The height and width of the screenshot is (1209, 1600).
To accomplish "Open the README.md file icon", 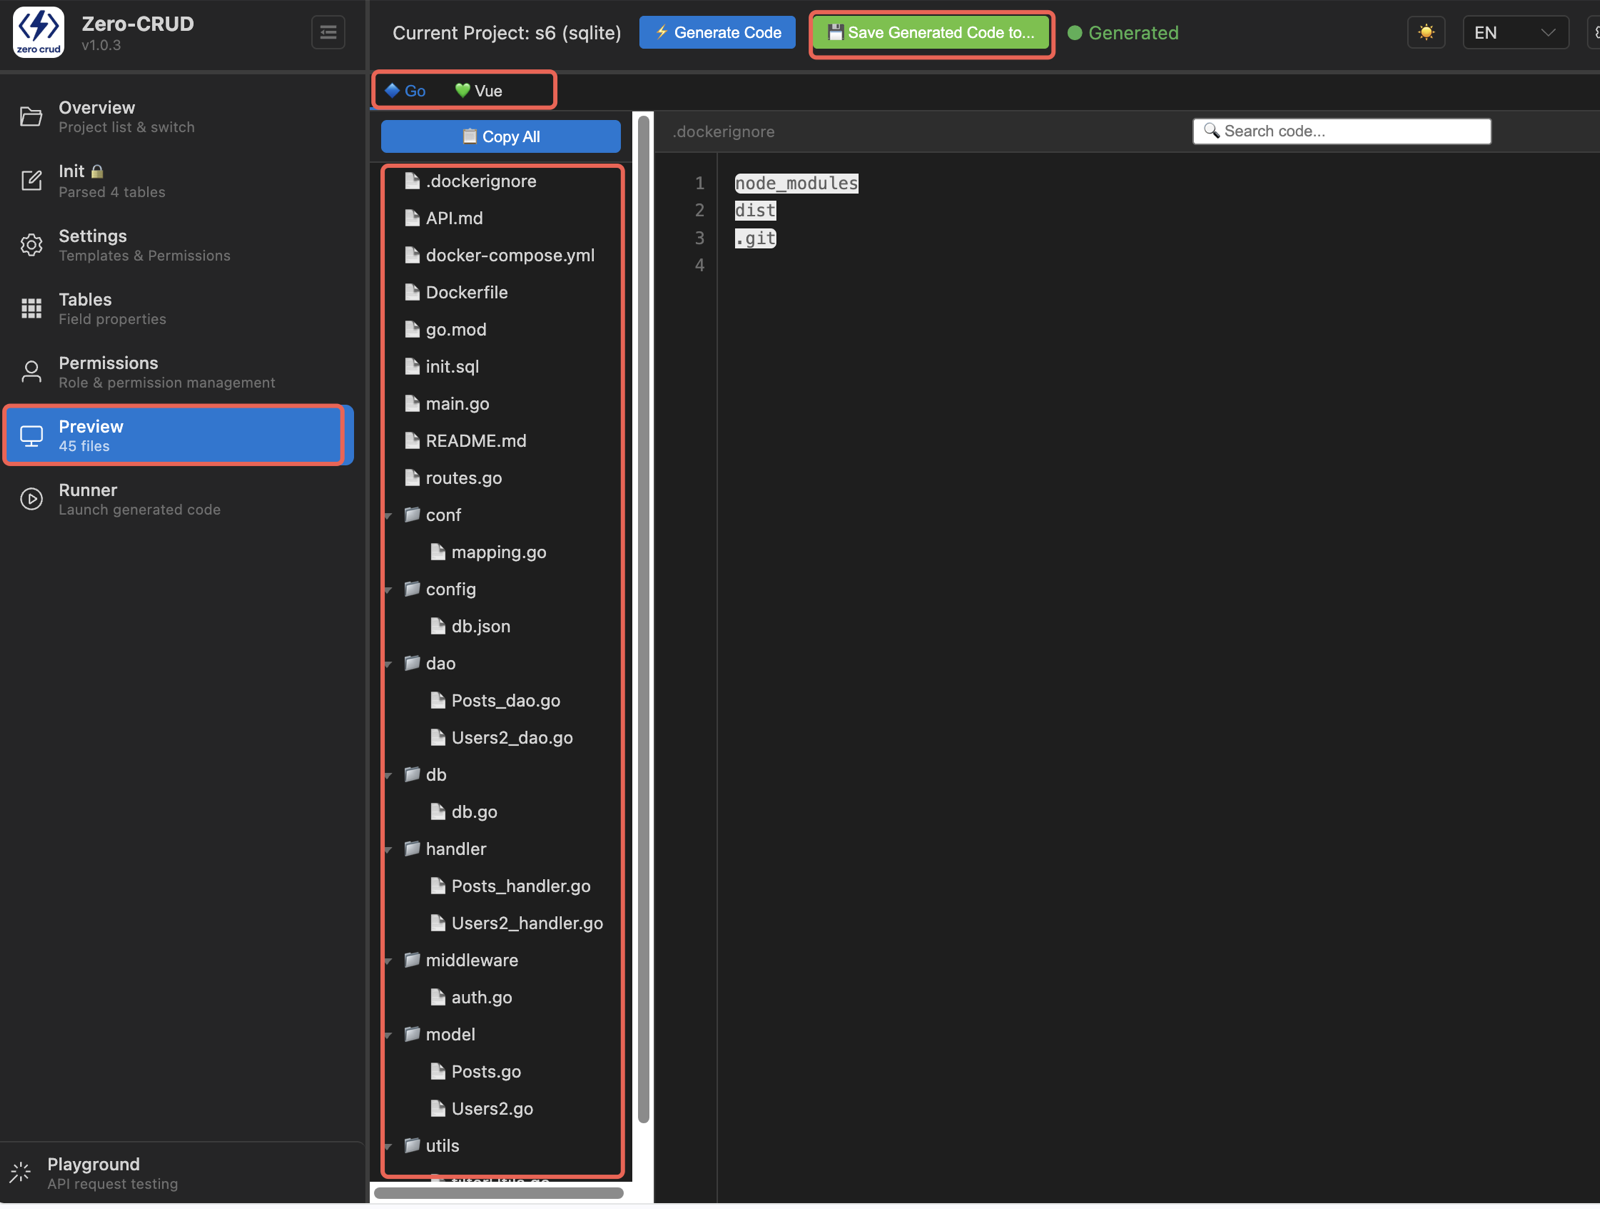I will pos(412,440).
